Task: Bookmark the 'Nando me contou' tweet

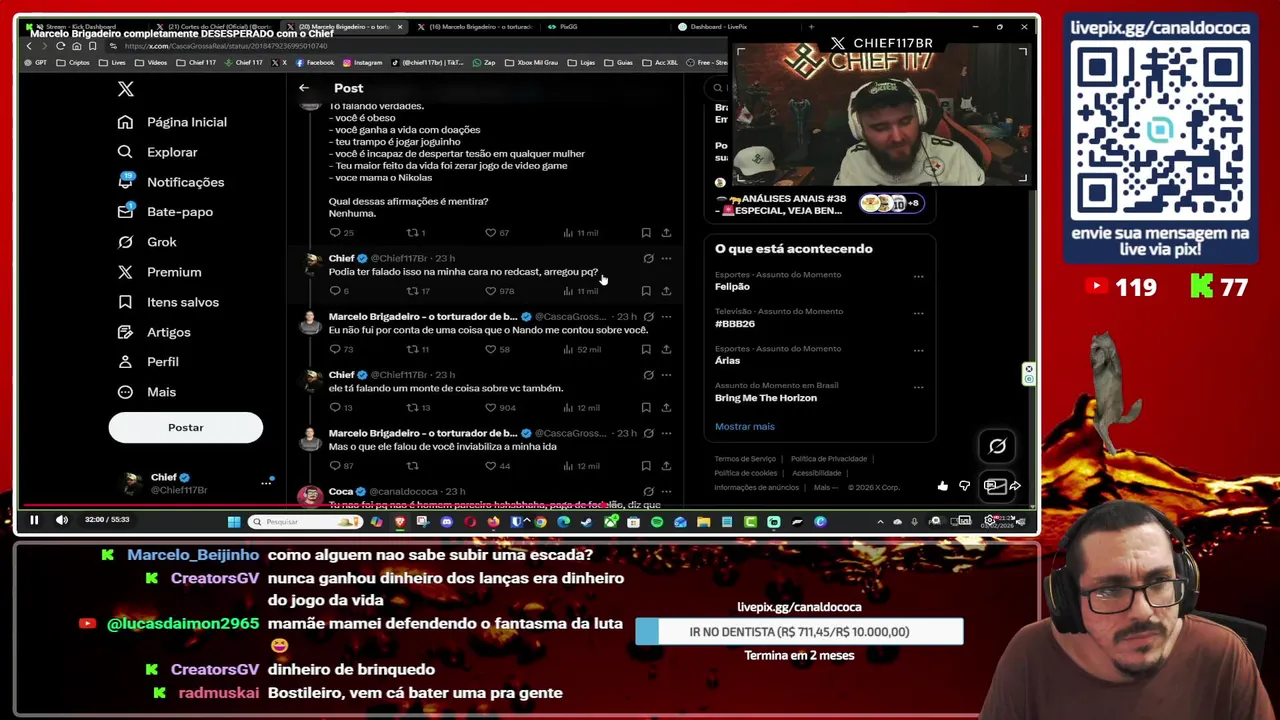Action: pos(646,349)
